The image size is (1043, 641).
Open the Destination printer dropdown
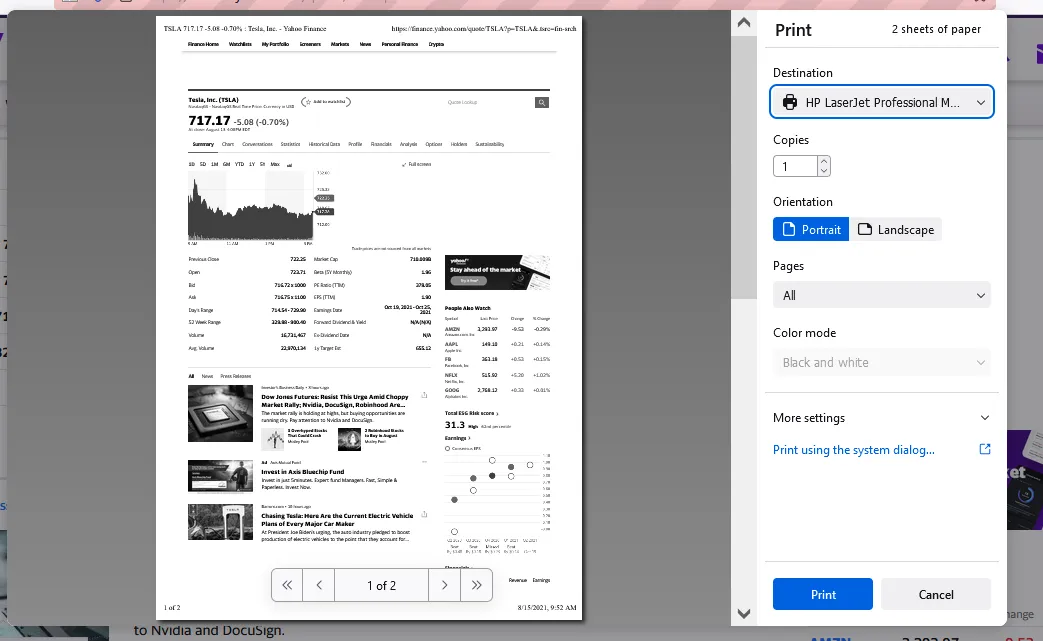882,102
